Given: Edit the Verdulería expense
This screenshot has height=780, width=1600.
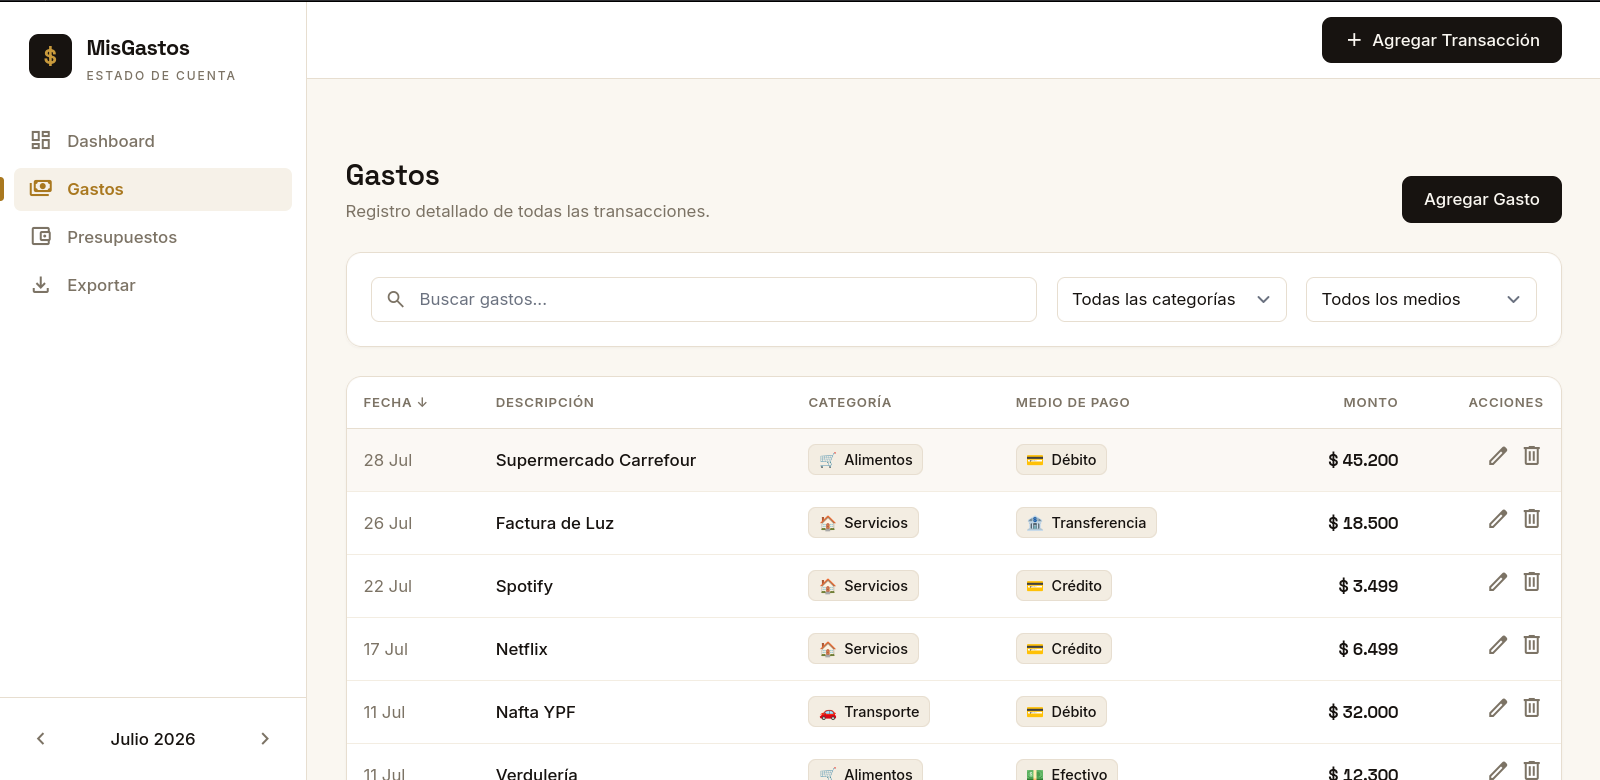Looking at the screenshot, I should (1498, 770).
